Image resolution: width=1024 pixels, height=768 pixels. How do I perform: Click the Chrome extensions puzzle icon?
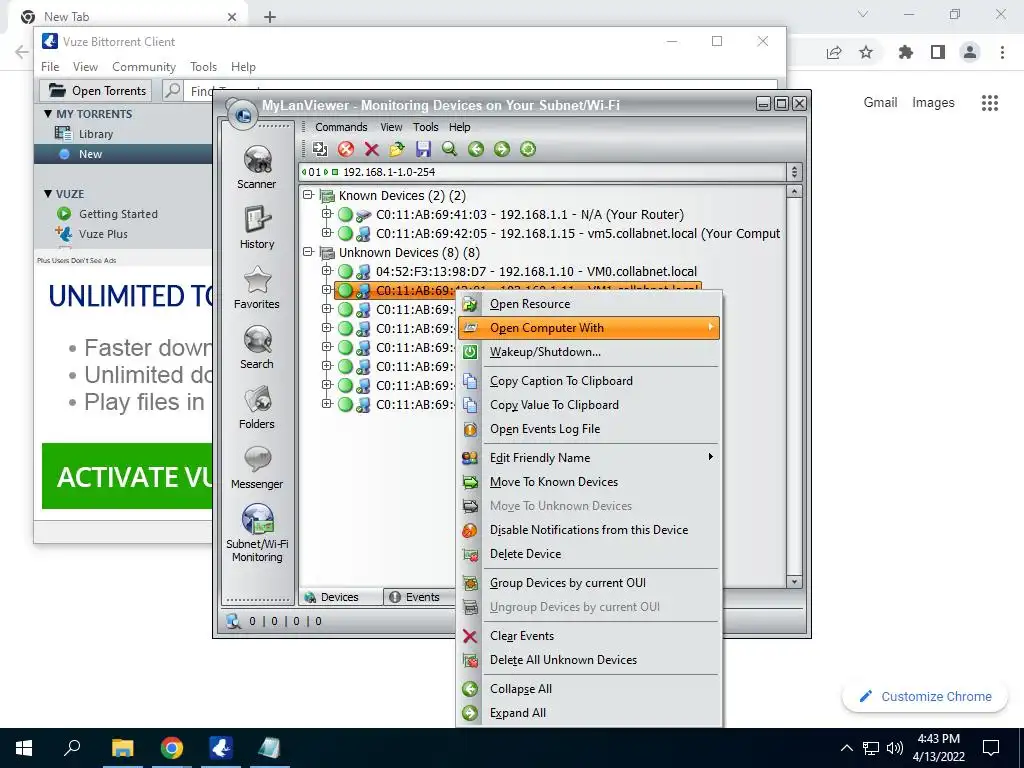[x=905, y=52]
